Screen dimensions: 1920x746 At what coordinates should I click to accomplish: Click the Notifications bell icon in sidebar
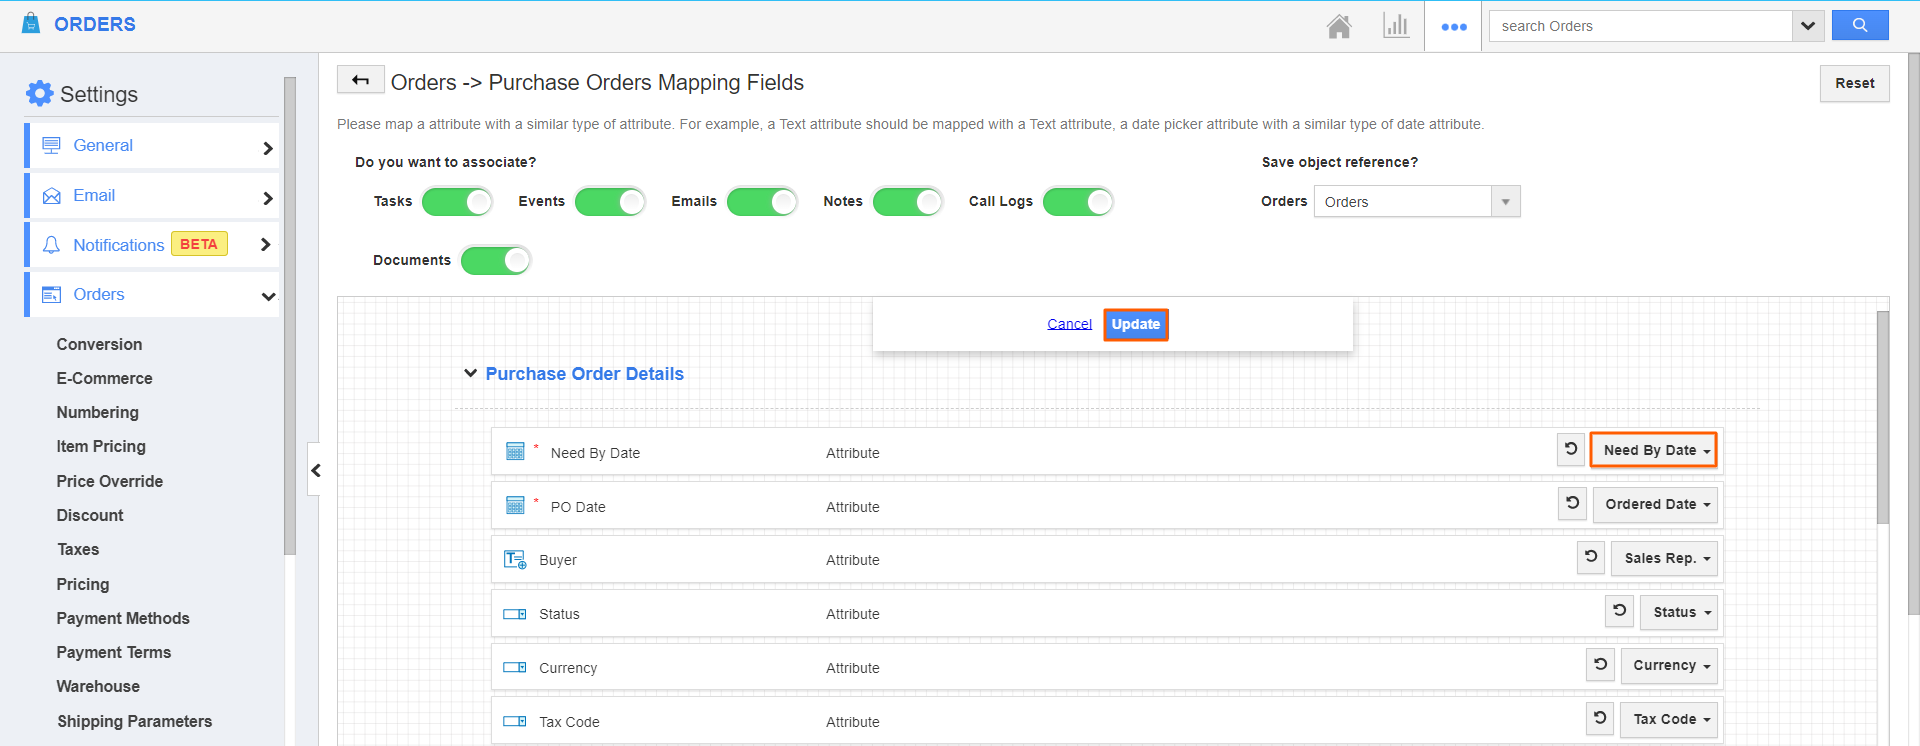[51, 245]
